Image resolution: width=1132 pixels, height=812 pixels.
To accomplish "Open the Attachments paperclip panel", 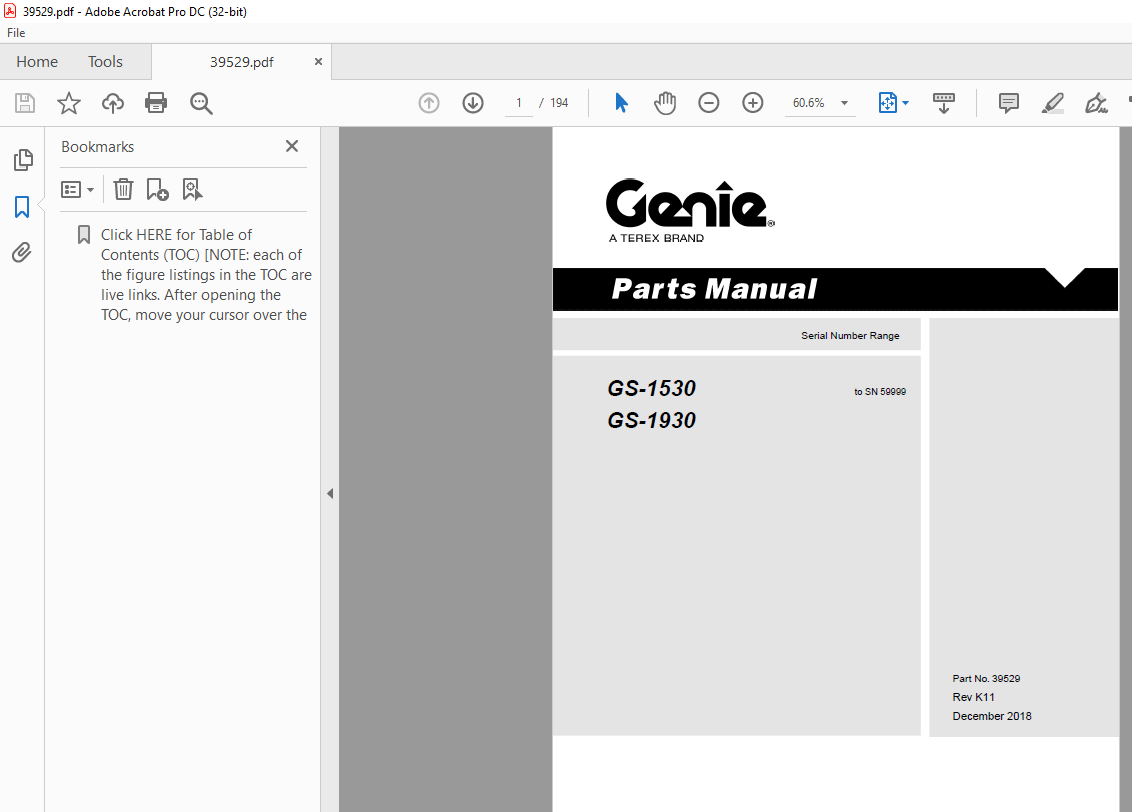I will tap(22, 253).
